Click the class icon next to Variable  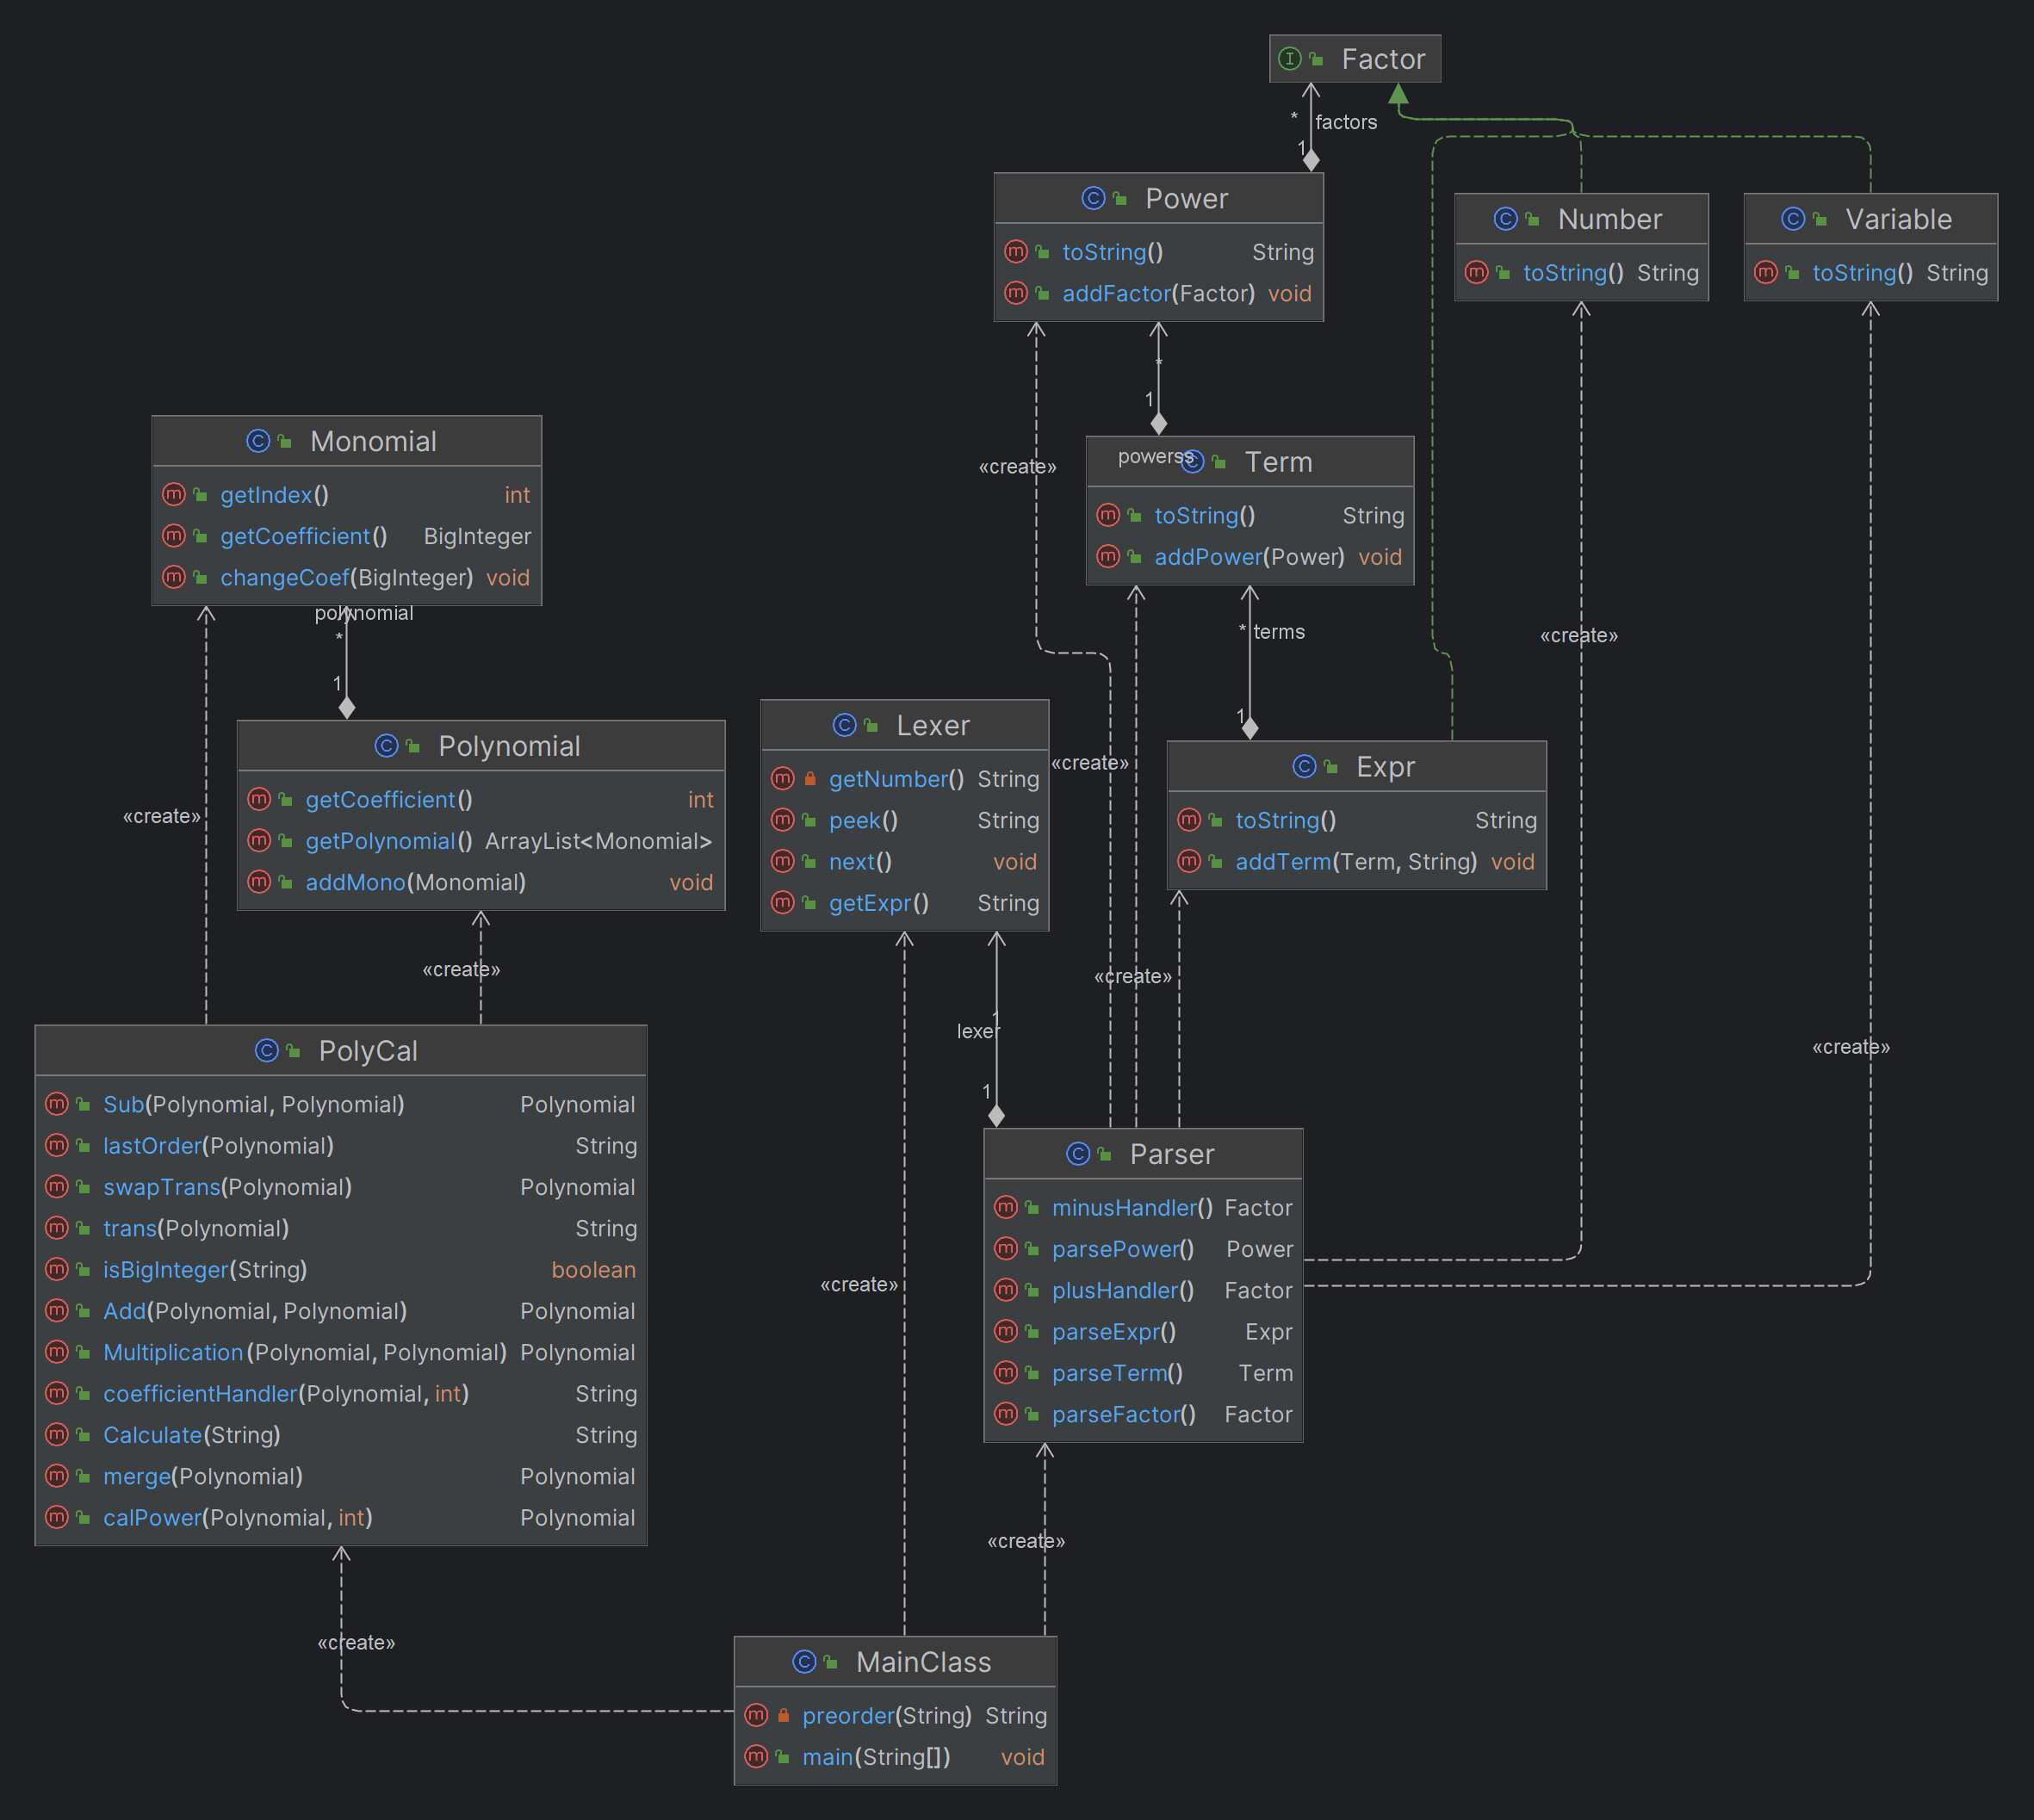pos(1793,218)
